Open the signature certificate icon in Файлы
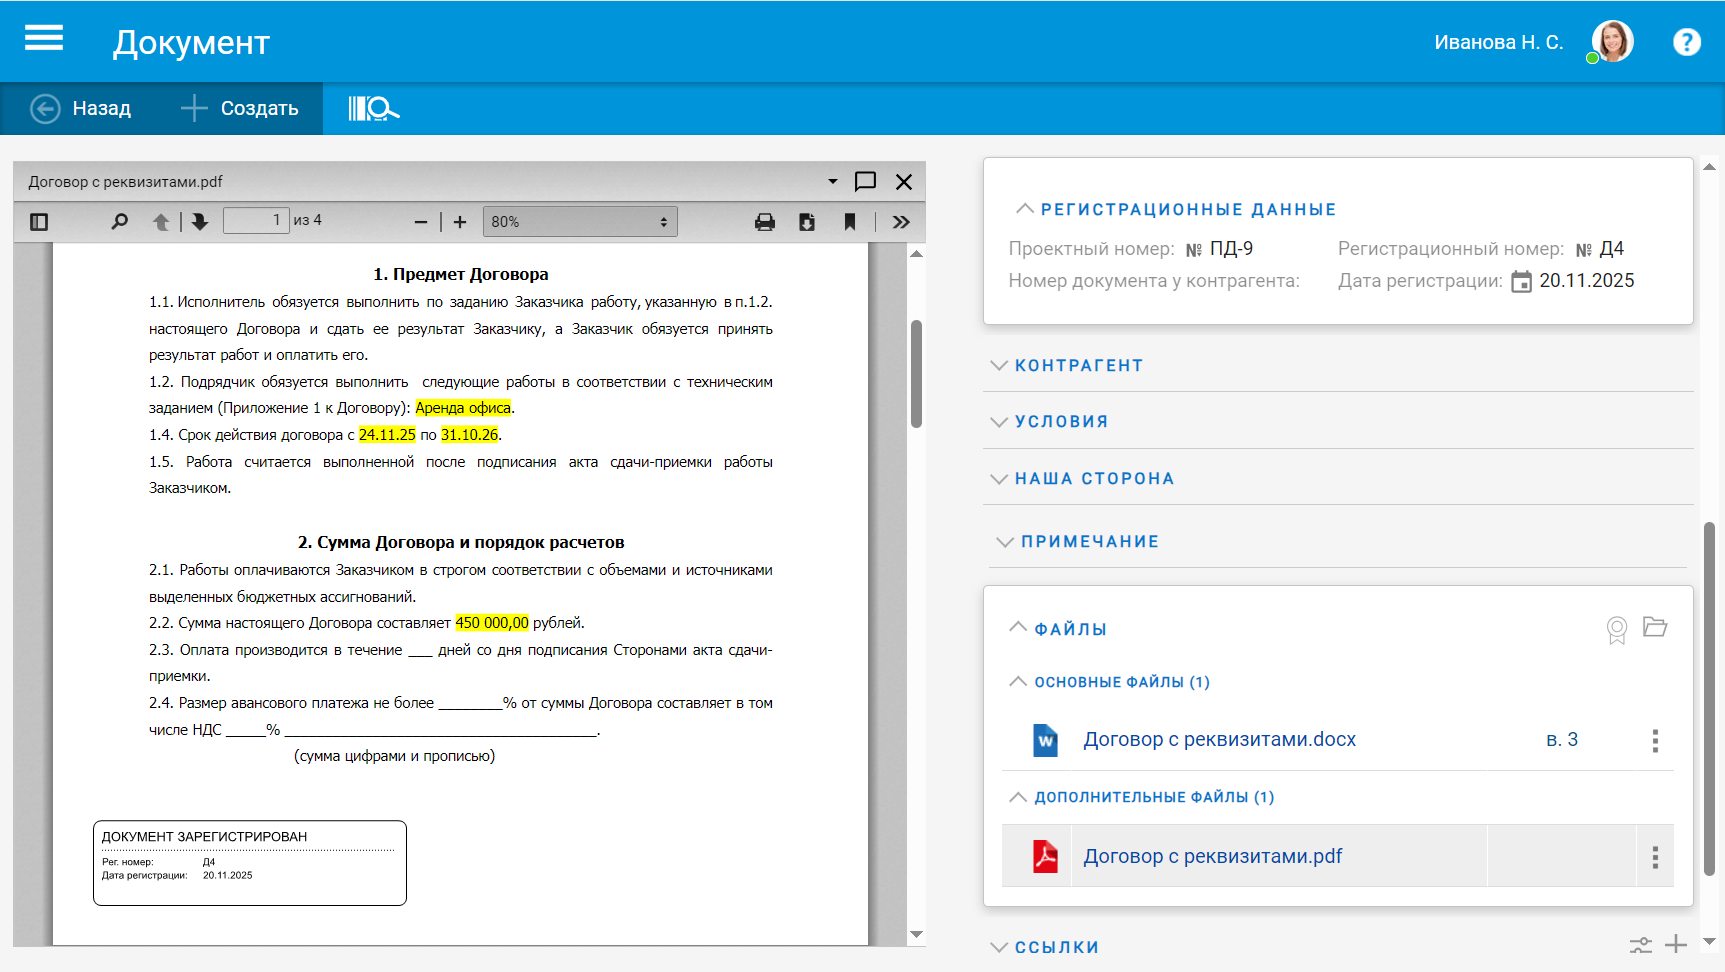 1616,629
